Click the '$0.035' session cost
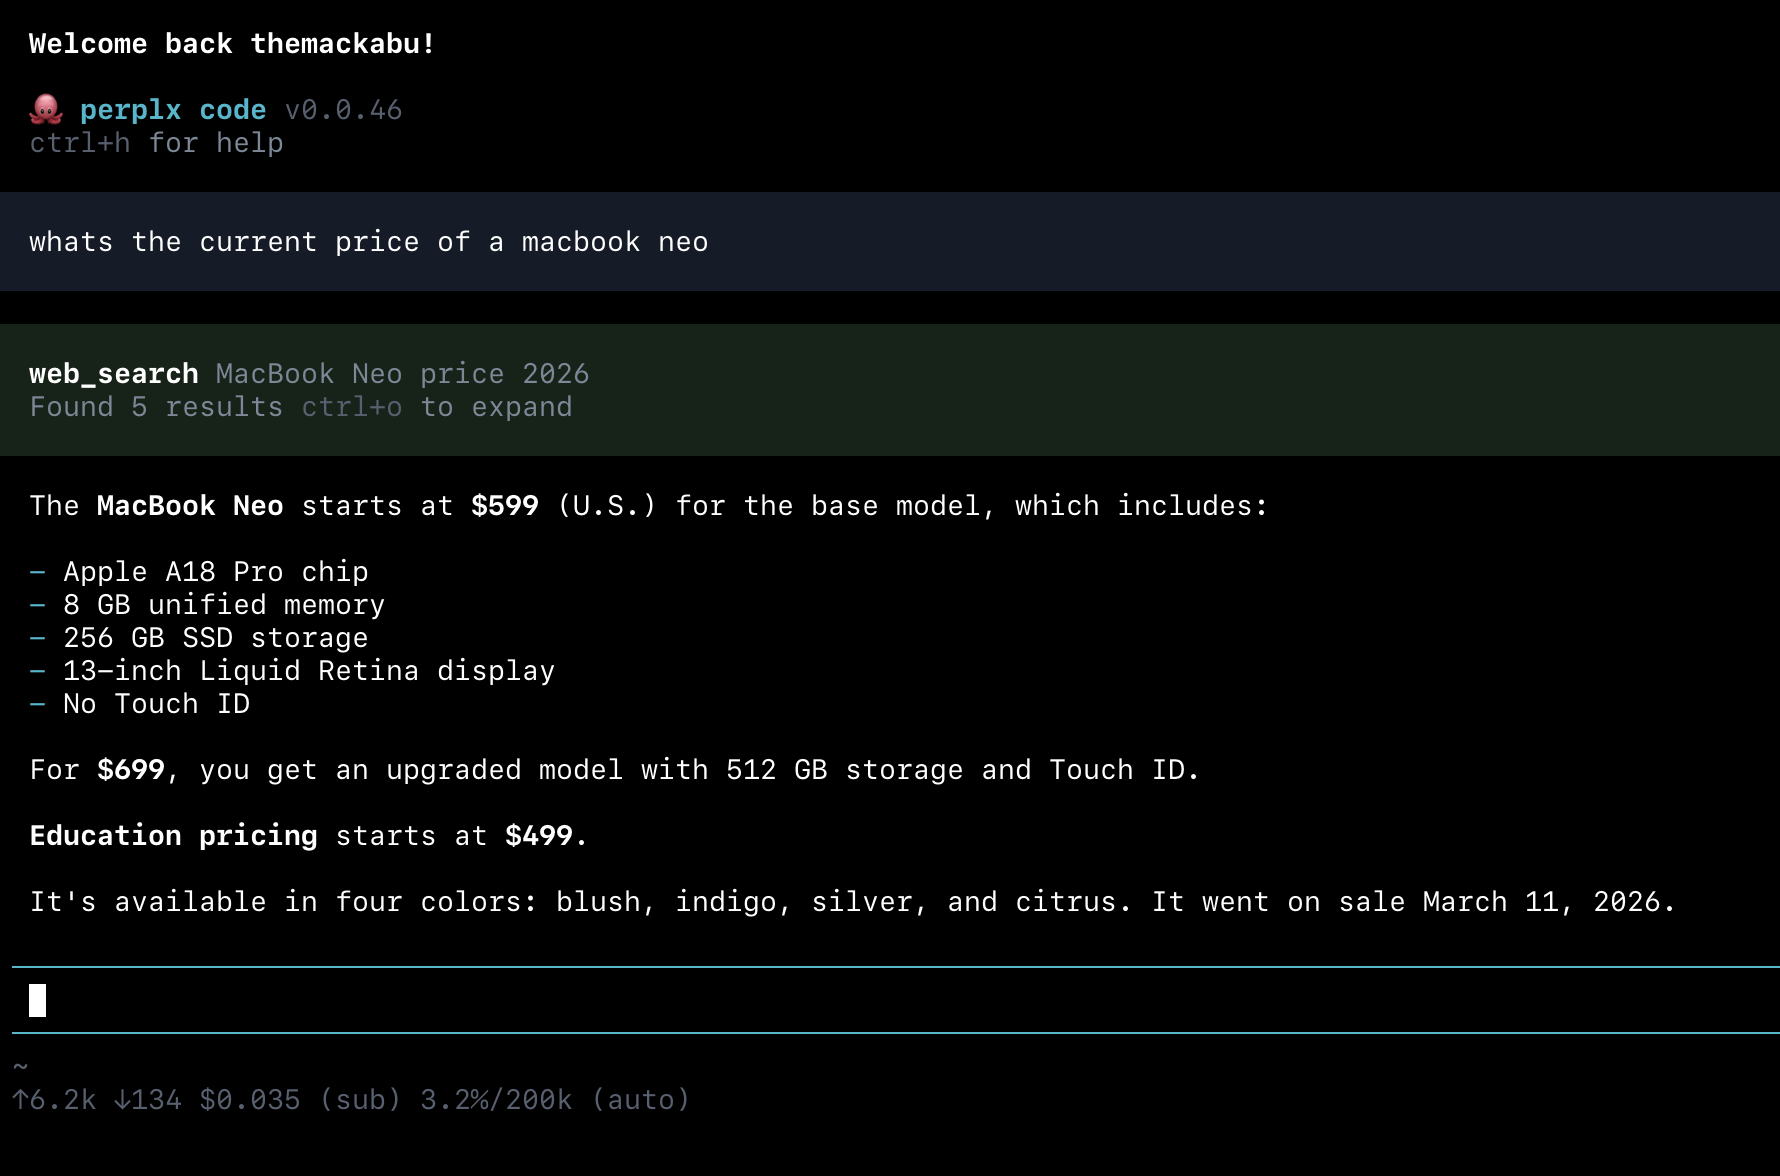The image size is (1780, 1176). 250,1100
